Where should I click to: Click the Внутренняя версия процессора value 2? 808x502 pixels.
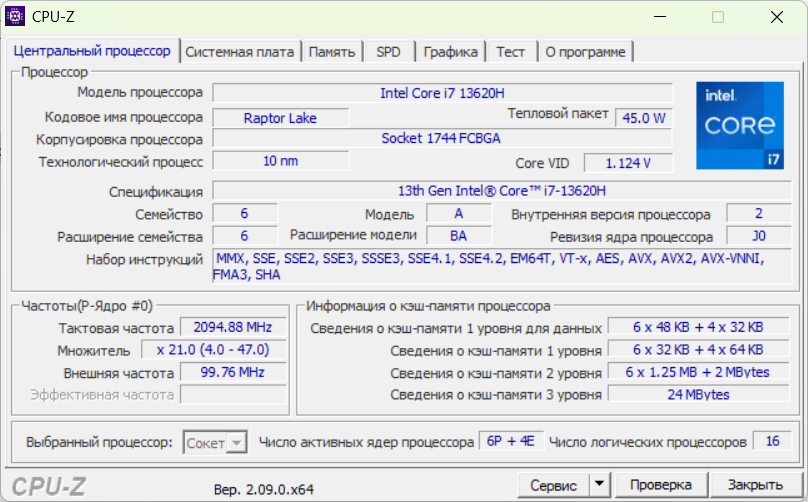[759, 213]
